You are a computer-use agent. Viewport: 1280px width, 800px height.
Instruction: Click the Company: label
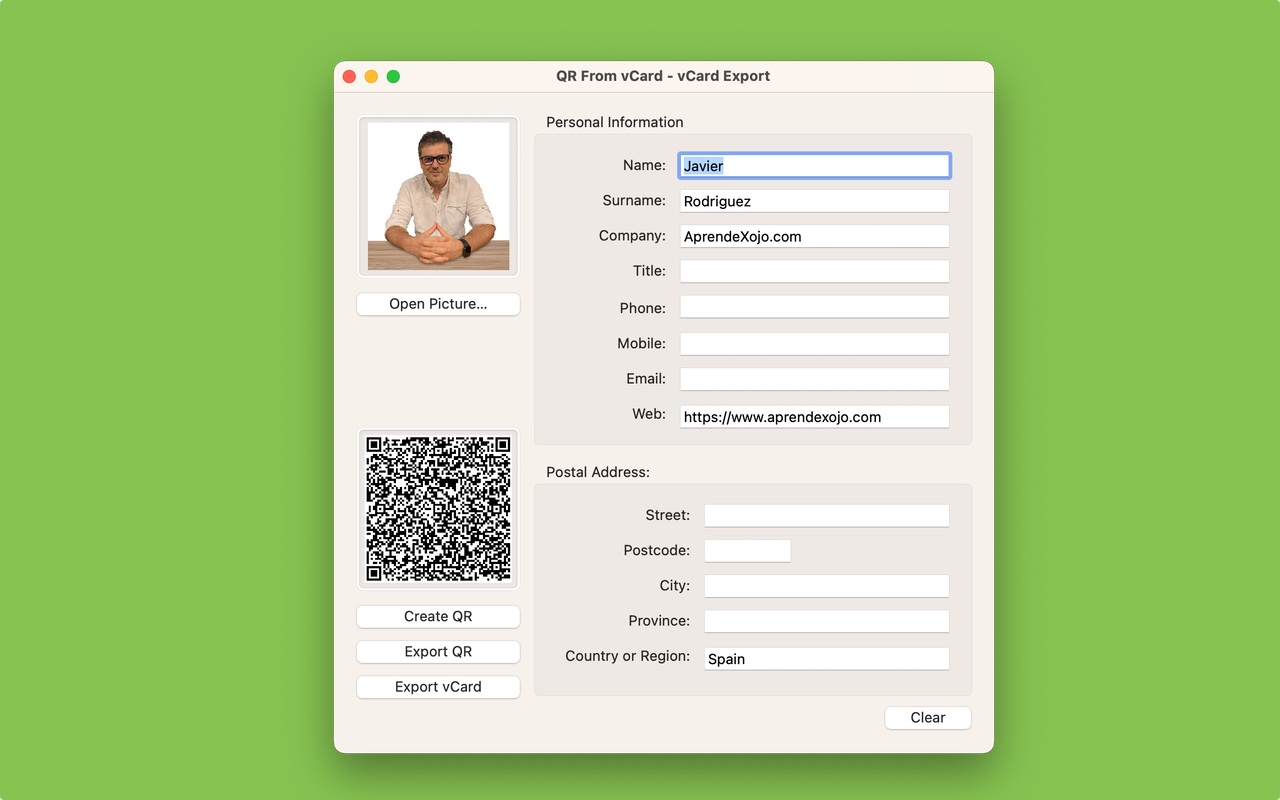click(632, 236)
